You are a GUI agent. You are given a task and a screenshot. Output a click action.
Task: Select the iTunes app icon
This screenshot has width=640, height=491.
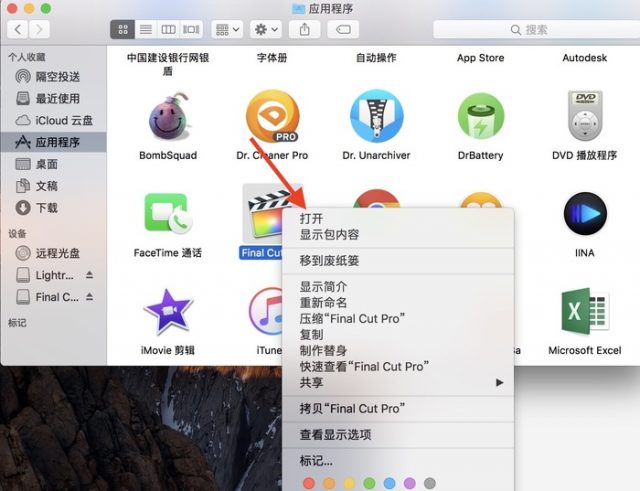click(x=266, y=311)
